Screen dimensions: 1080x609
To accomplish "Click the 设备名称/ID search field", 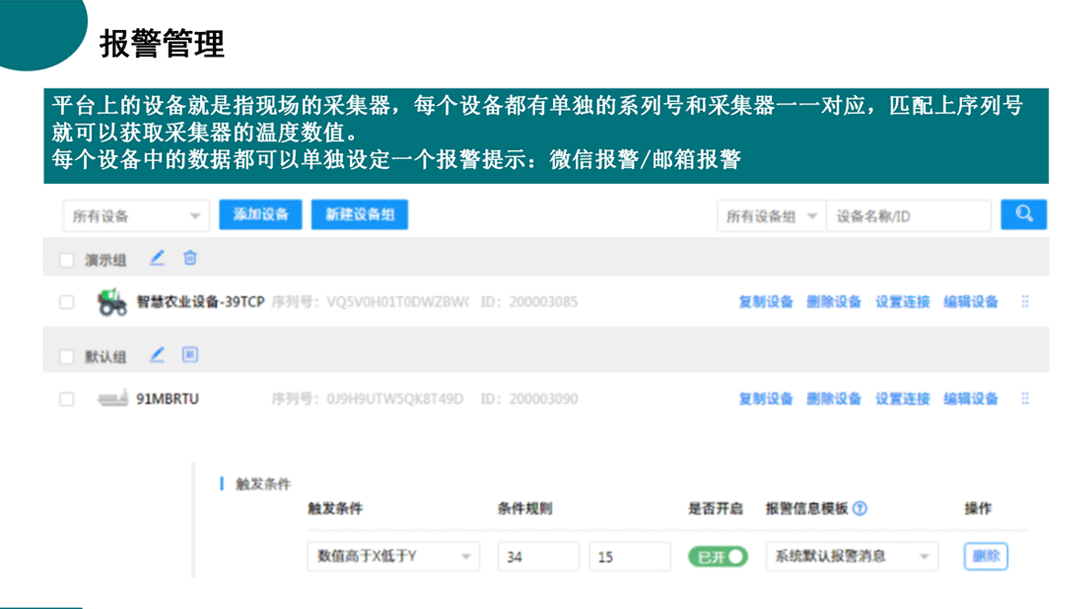I will point(908,216).
